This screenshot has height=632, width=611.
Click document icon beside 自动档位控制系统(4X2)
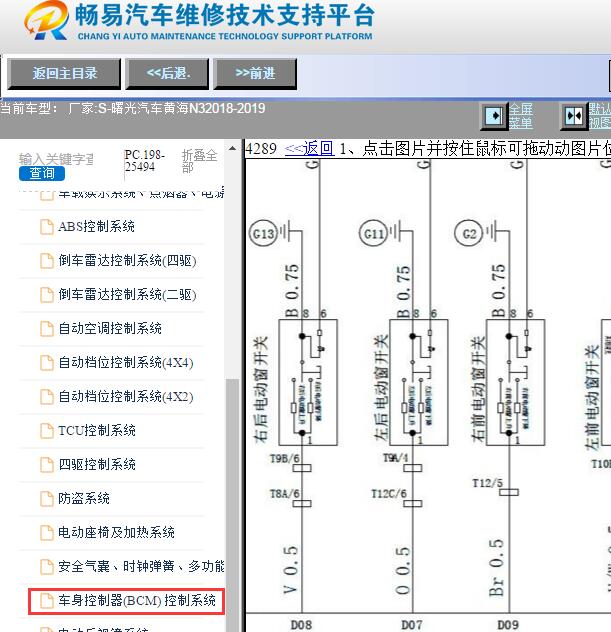point(47,396)
